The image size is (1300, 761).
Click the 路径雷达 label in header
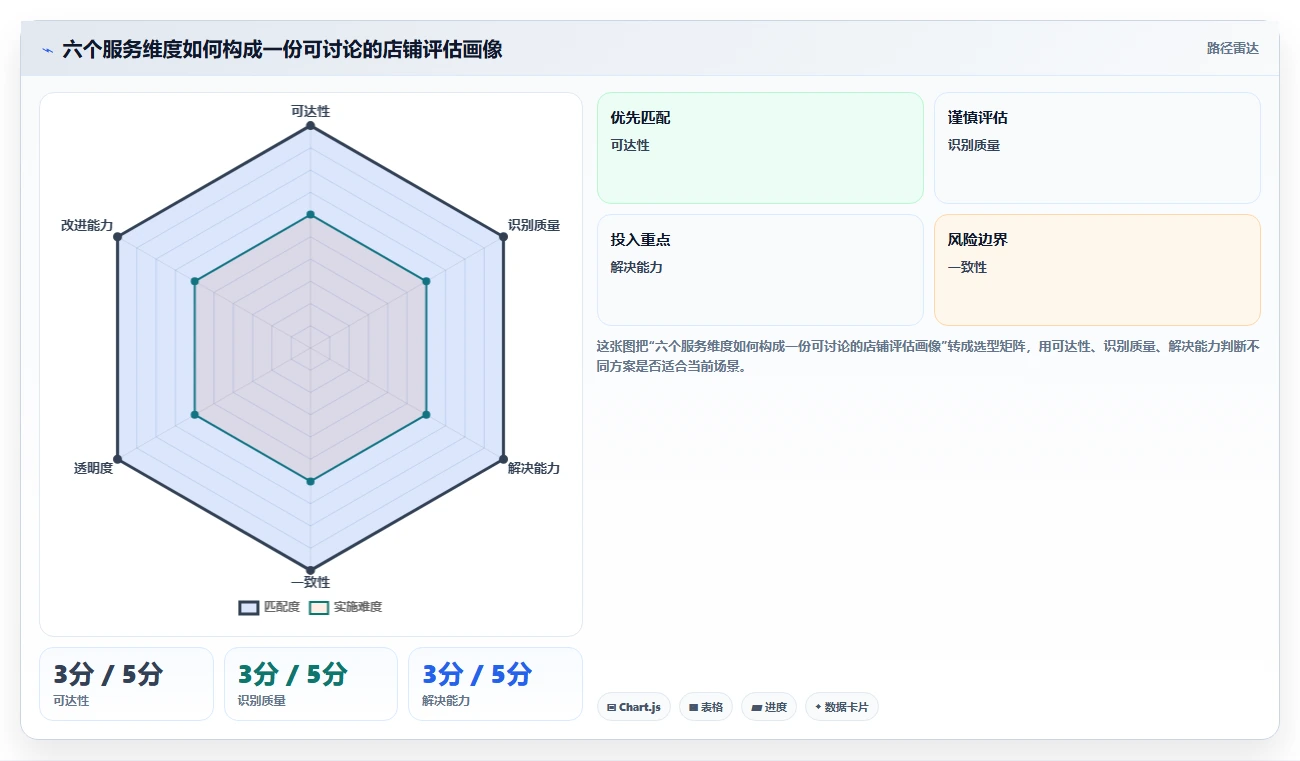pos(1233,48)
